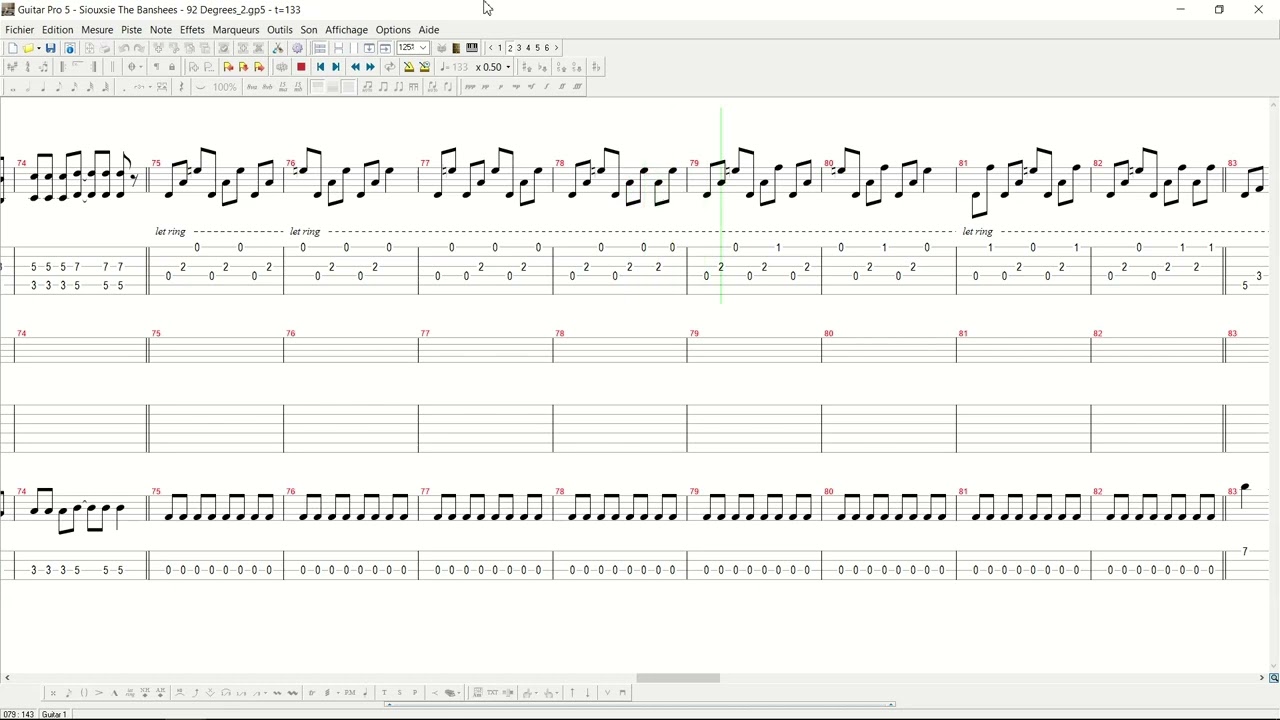Click the horizontal scrollbar thumb
The image size is (1280, 720).
(x=677, y=678)
